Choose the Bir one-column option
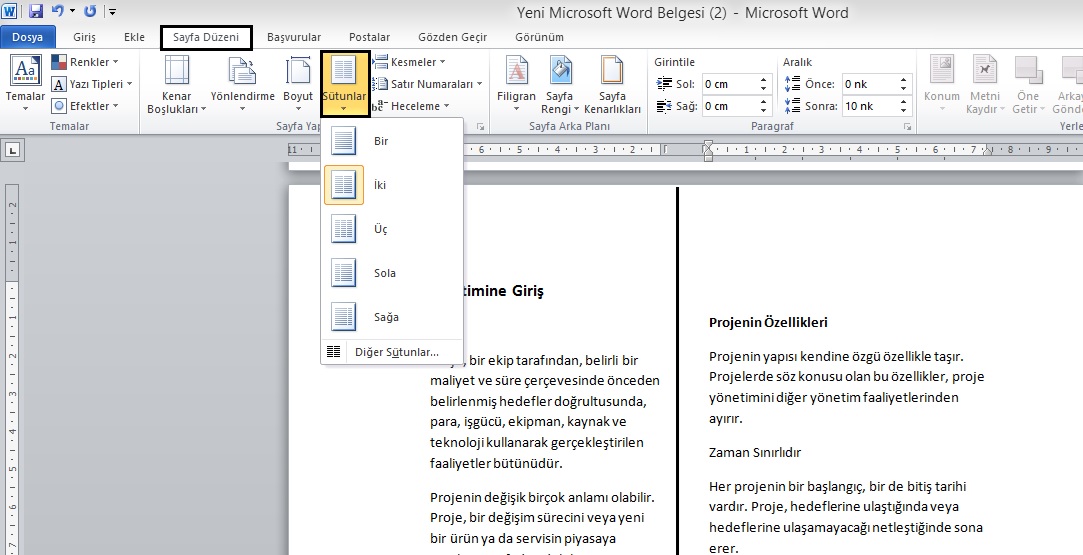The width and height of the screenshot is (1083, 555). click(x=392, y=141)
